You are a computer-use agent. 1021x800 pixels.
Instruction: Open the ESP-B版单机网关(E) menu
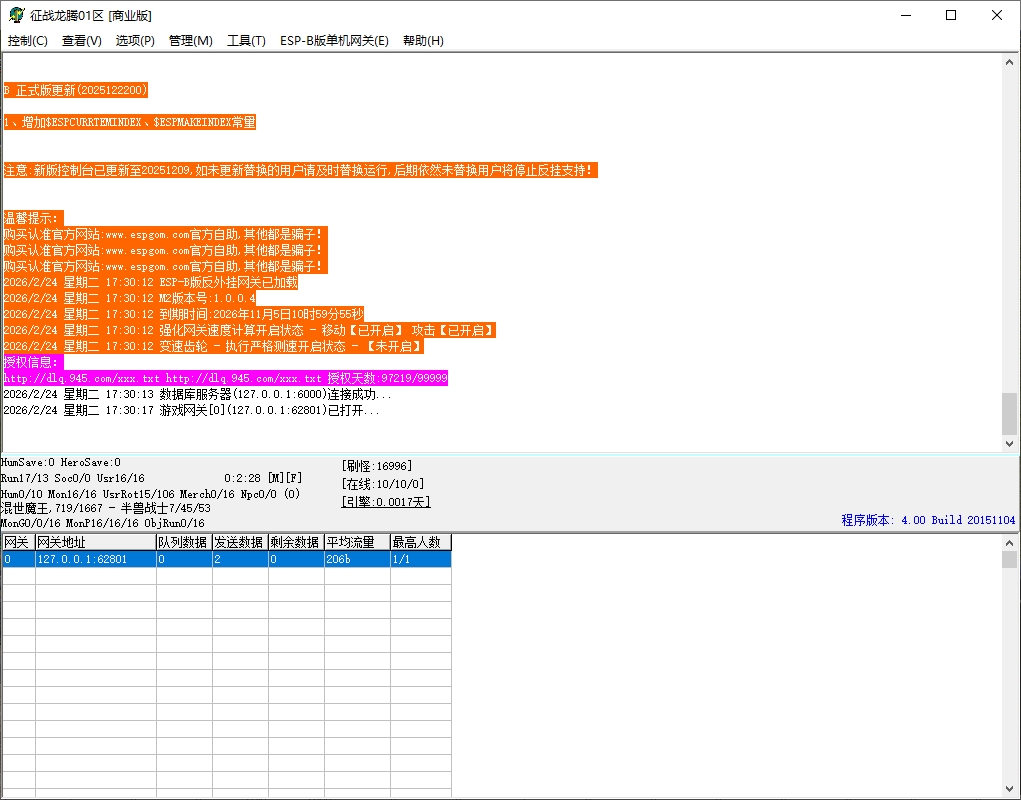pyautogui.click(x=334, y=41)
